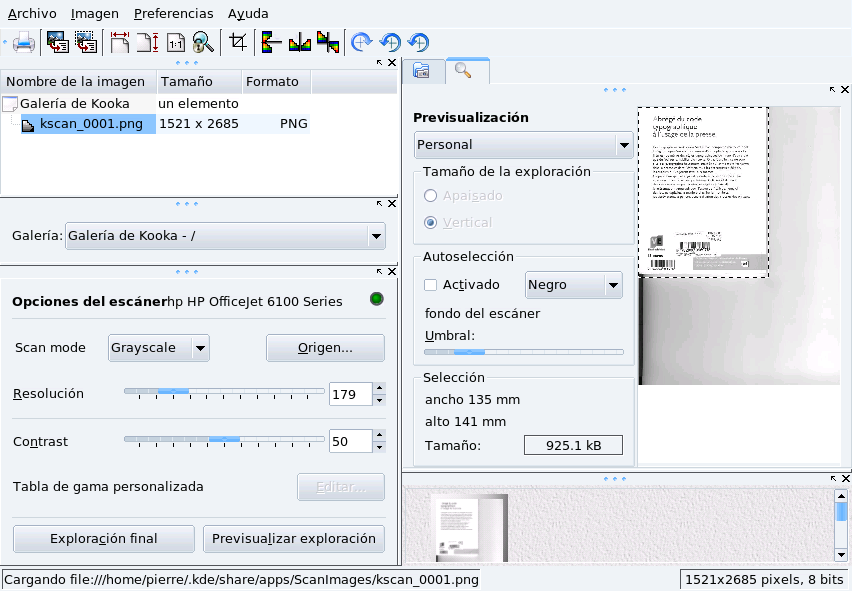Screen dimensions: 852x591
Task: Enable the Activado autoselection checkbox
Action: [431, 285]
